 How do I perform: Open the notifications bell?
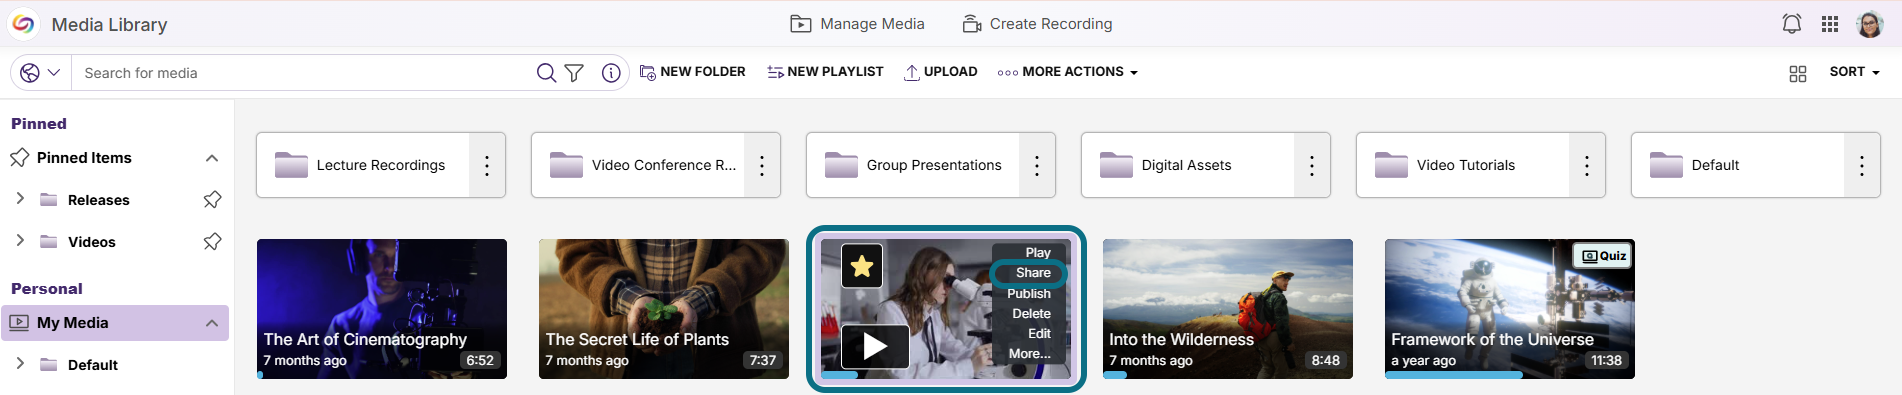pyautogui.click(x=1792, y=24)
